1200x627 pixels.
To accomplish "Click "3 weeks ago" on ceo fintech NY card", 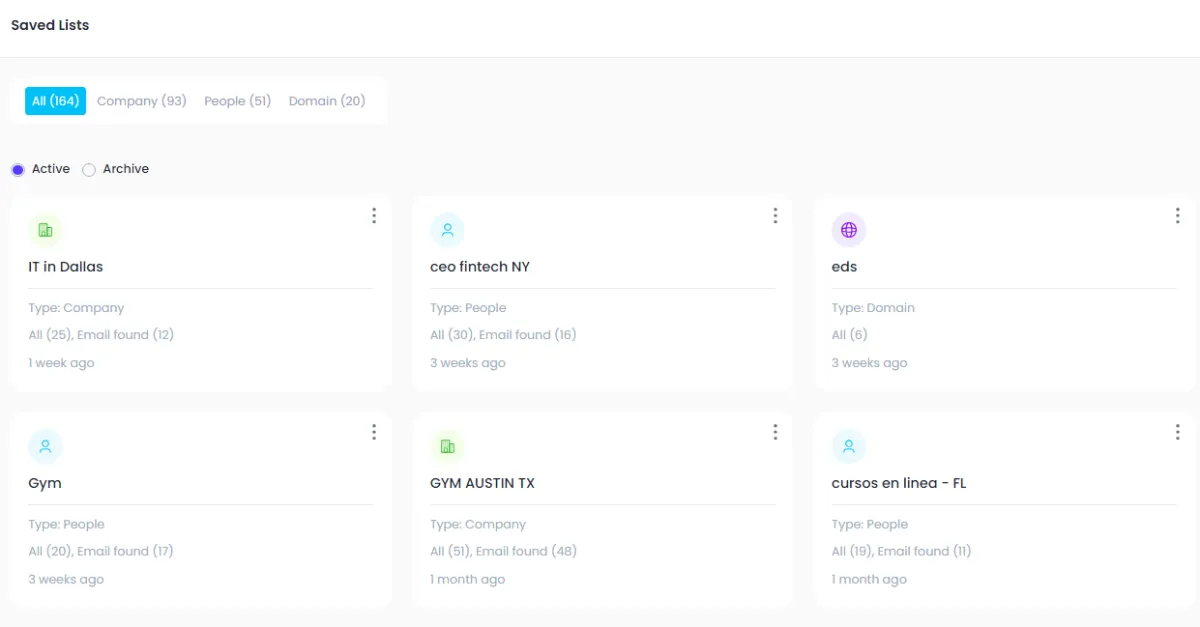I will [468, 363].
